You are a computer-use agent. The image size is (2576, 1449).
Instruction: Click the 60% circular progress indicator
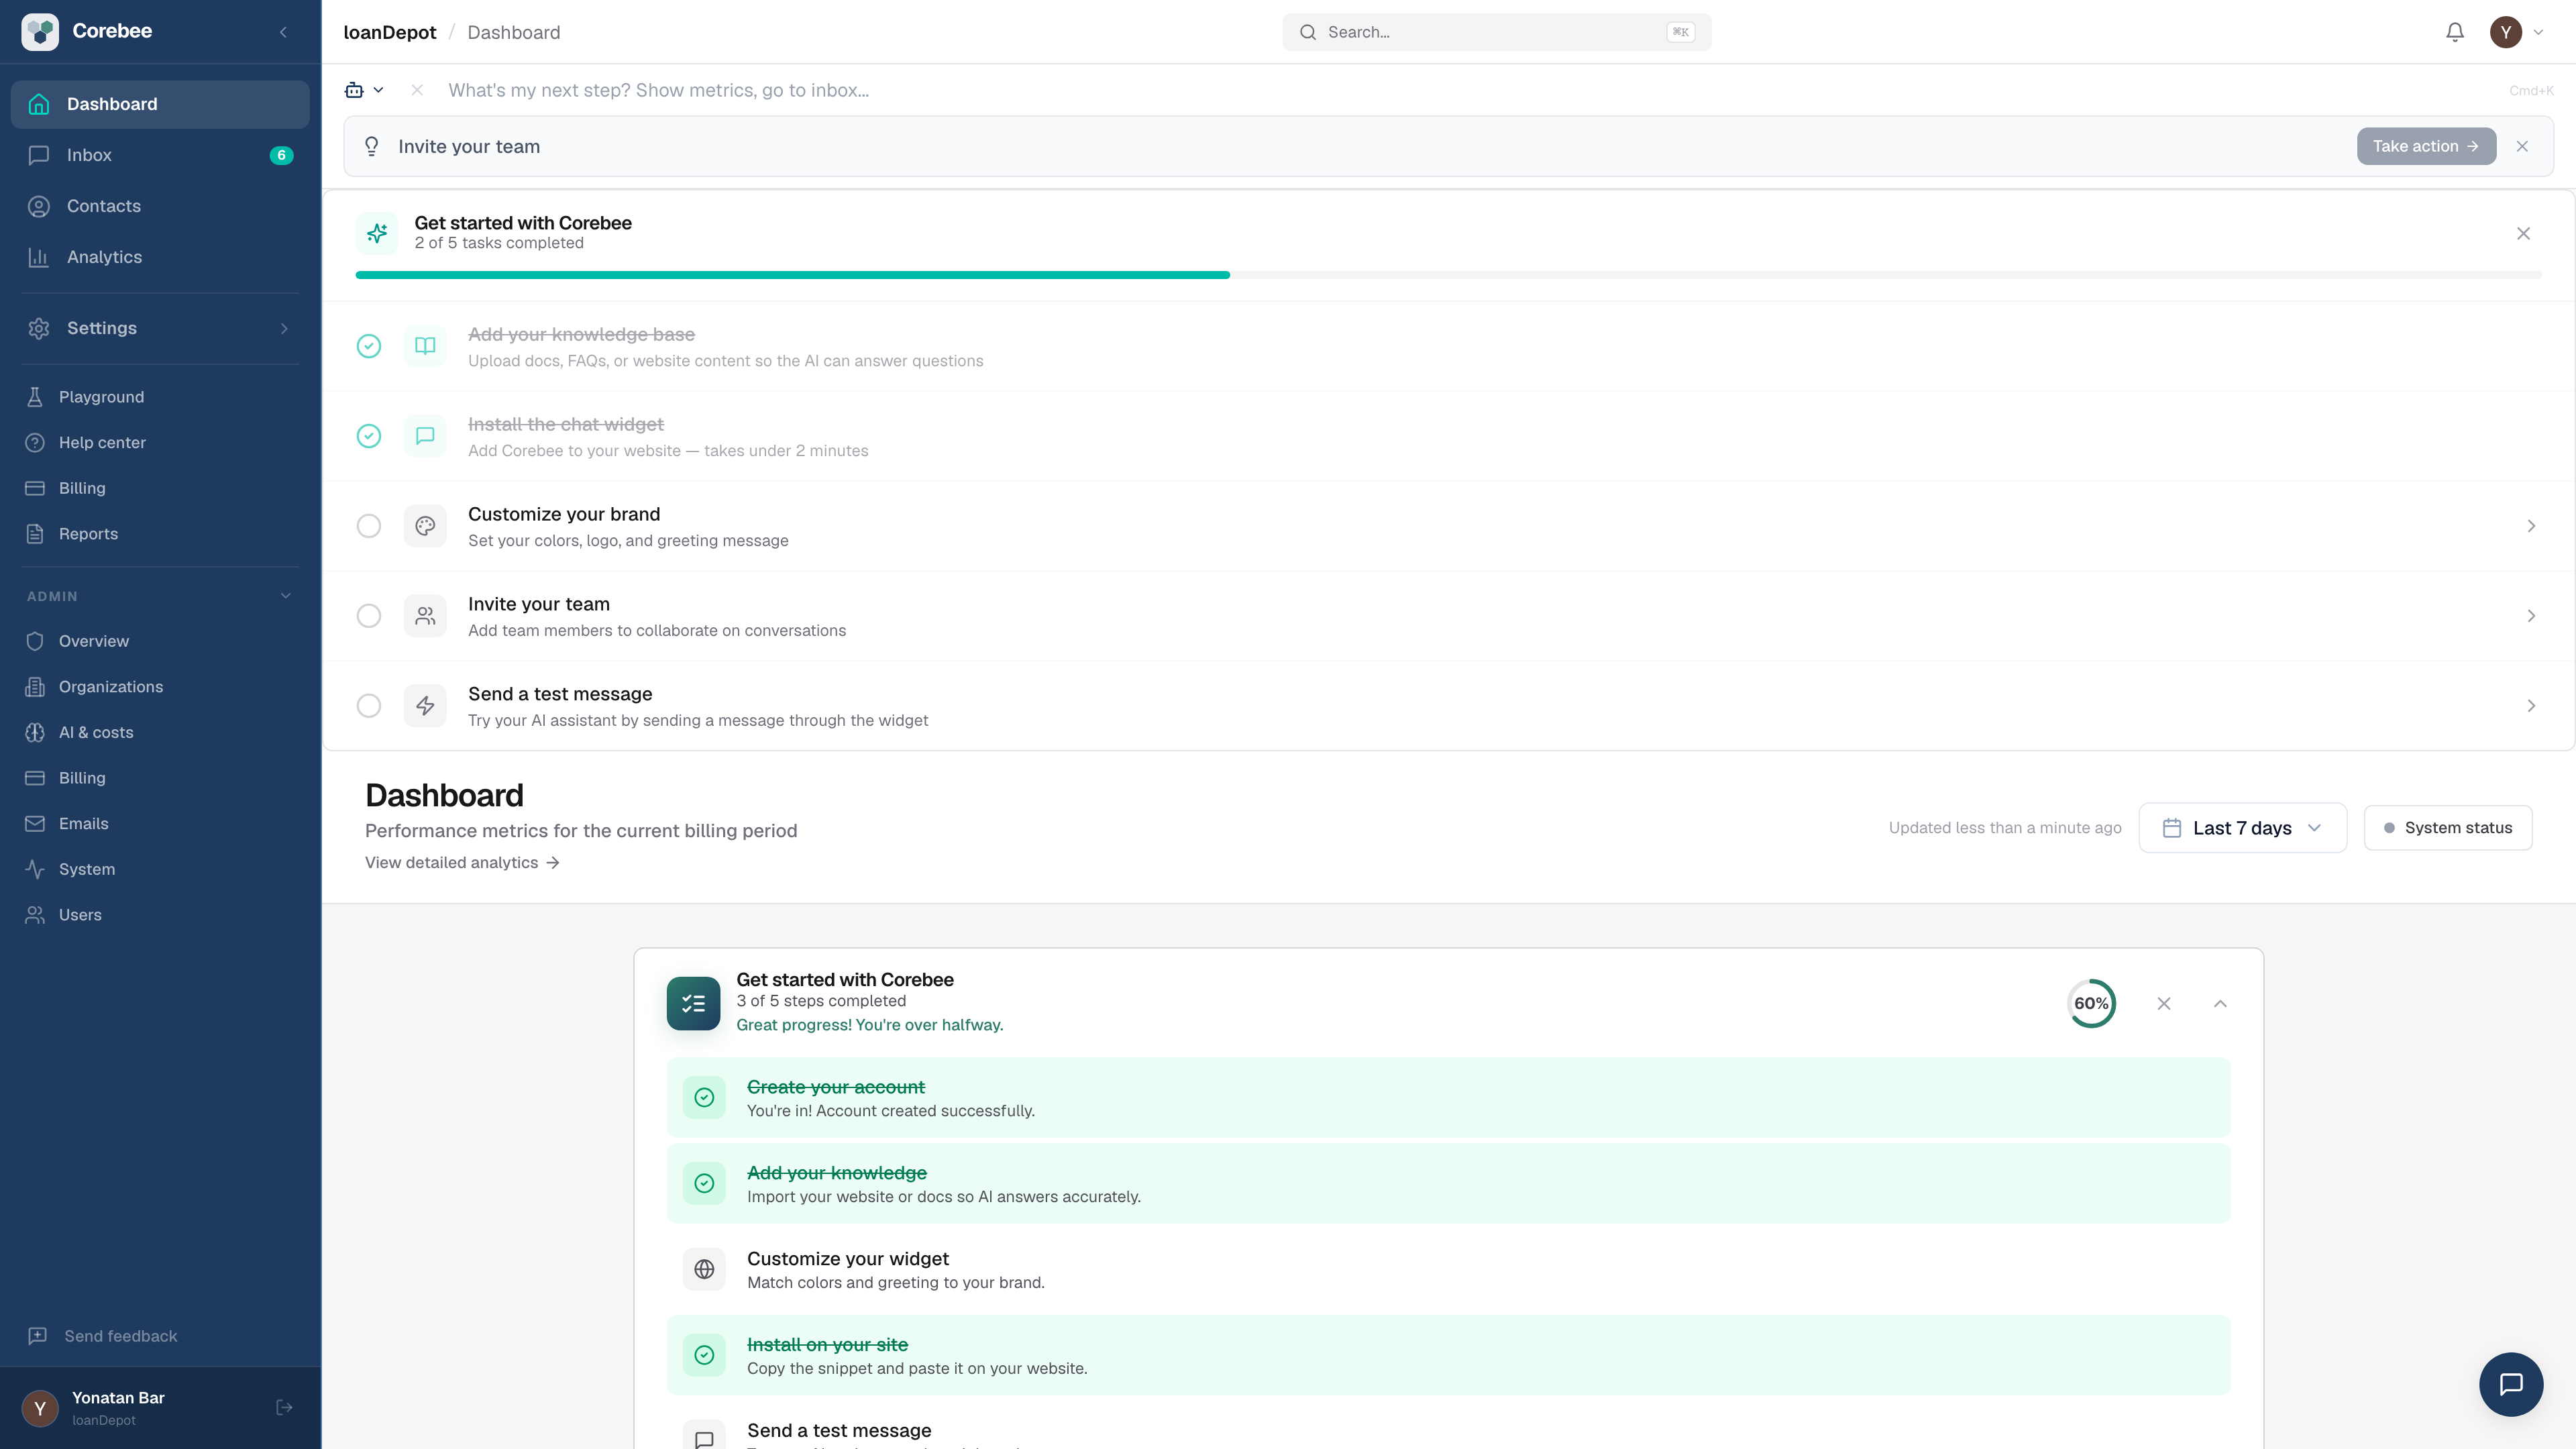click(2090, 1003)
